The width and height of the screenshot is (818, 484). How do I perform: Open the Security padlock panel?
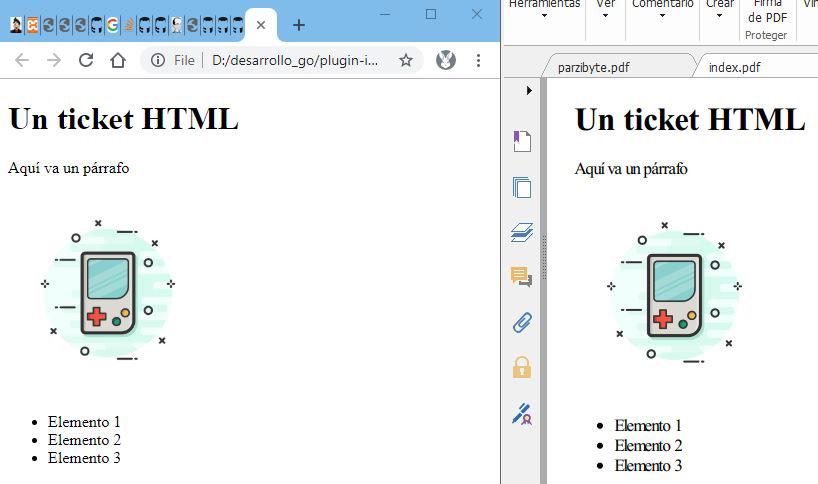pyautogui.click(x=522, y=367)
